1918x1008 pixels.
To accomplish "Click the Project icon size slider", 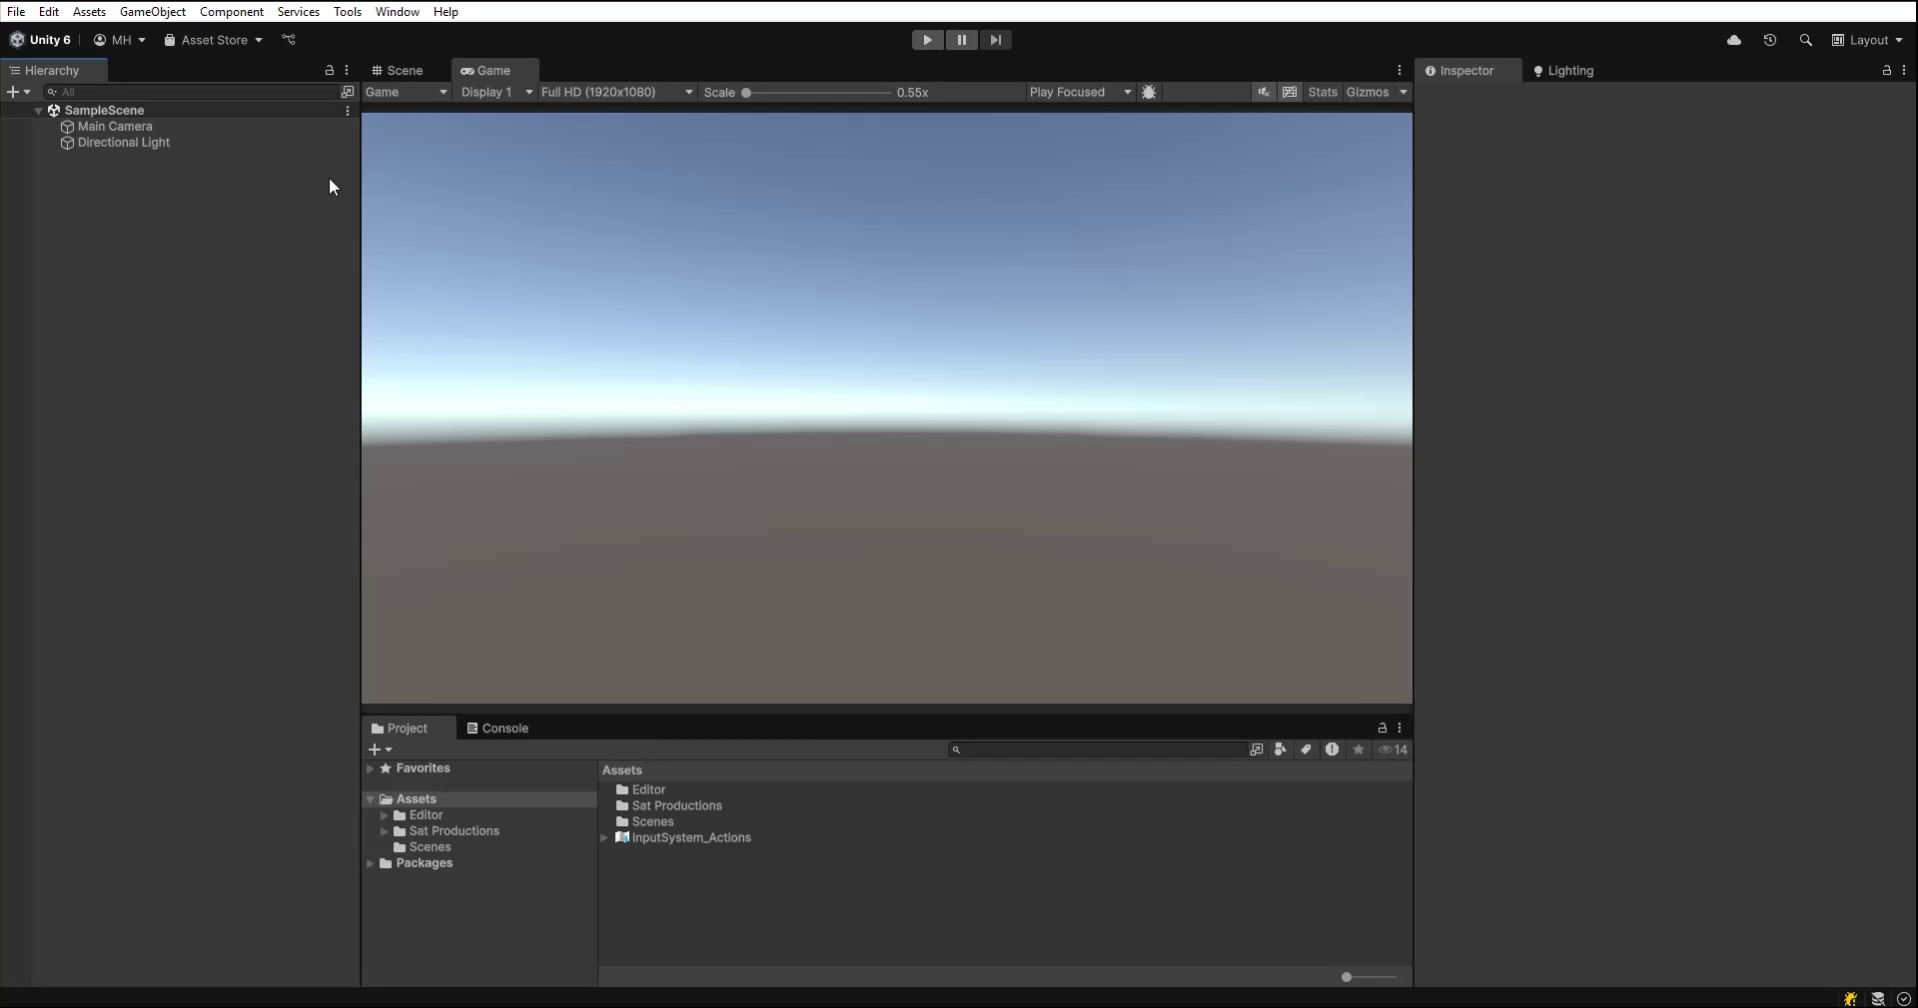I will click(1368, 977).
